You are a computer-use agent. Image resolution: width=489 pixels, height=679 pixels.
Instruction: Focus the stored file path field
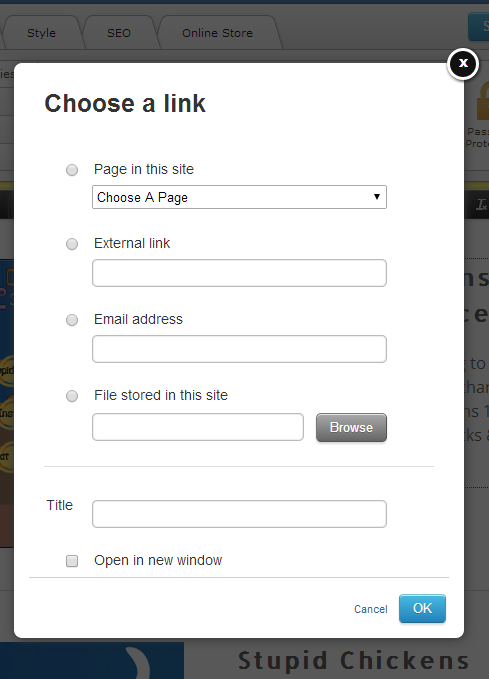(198, 427)
